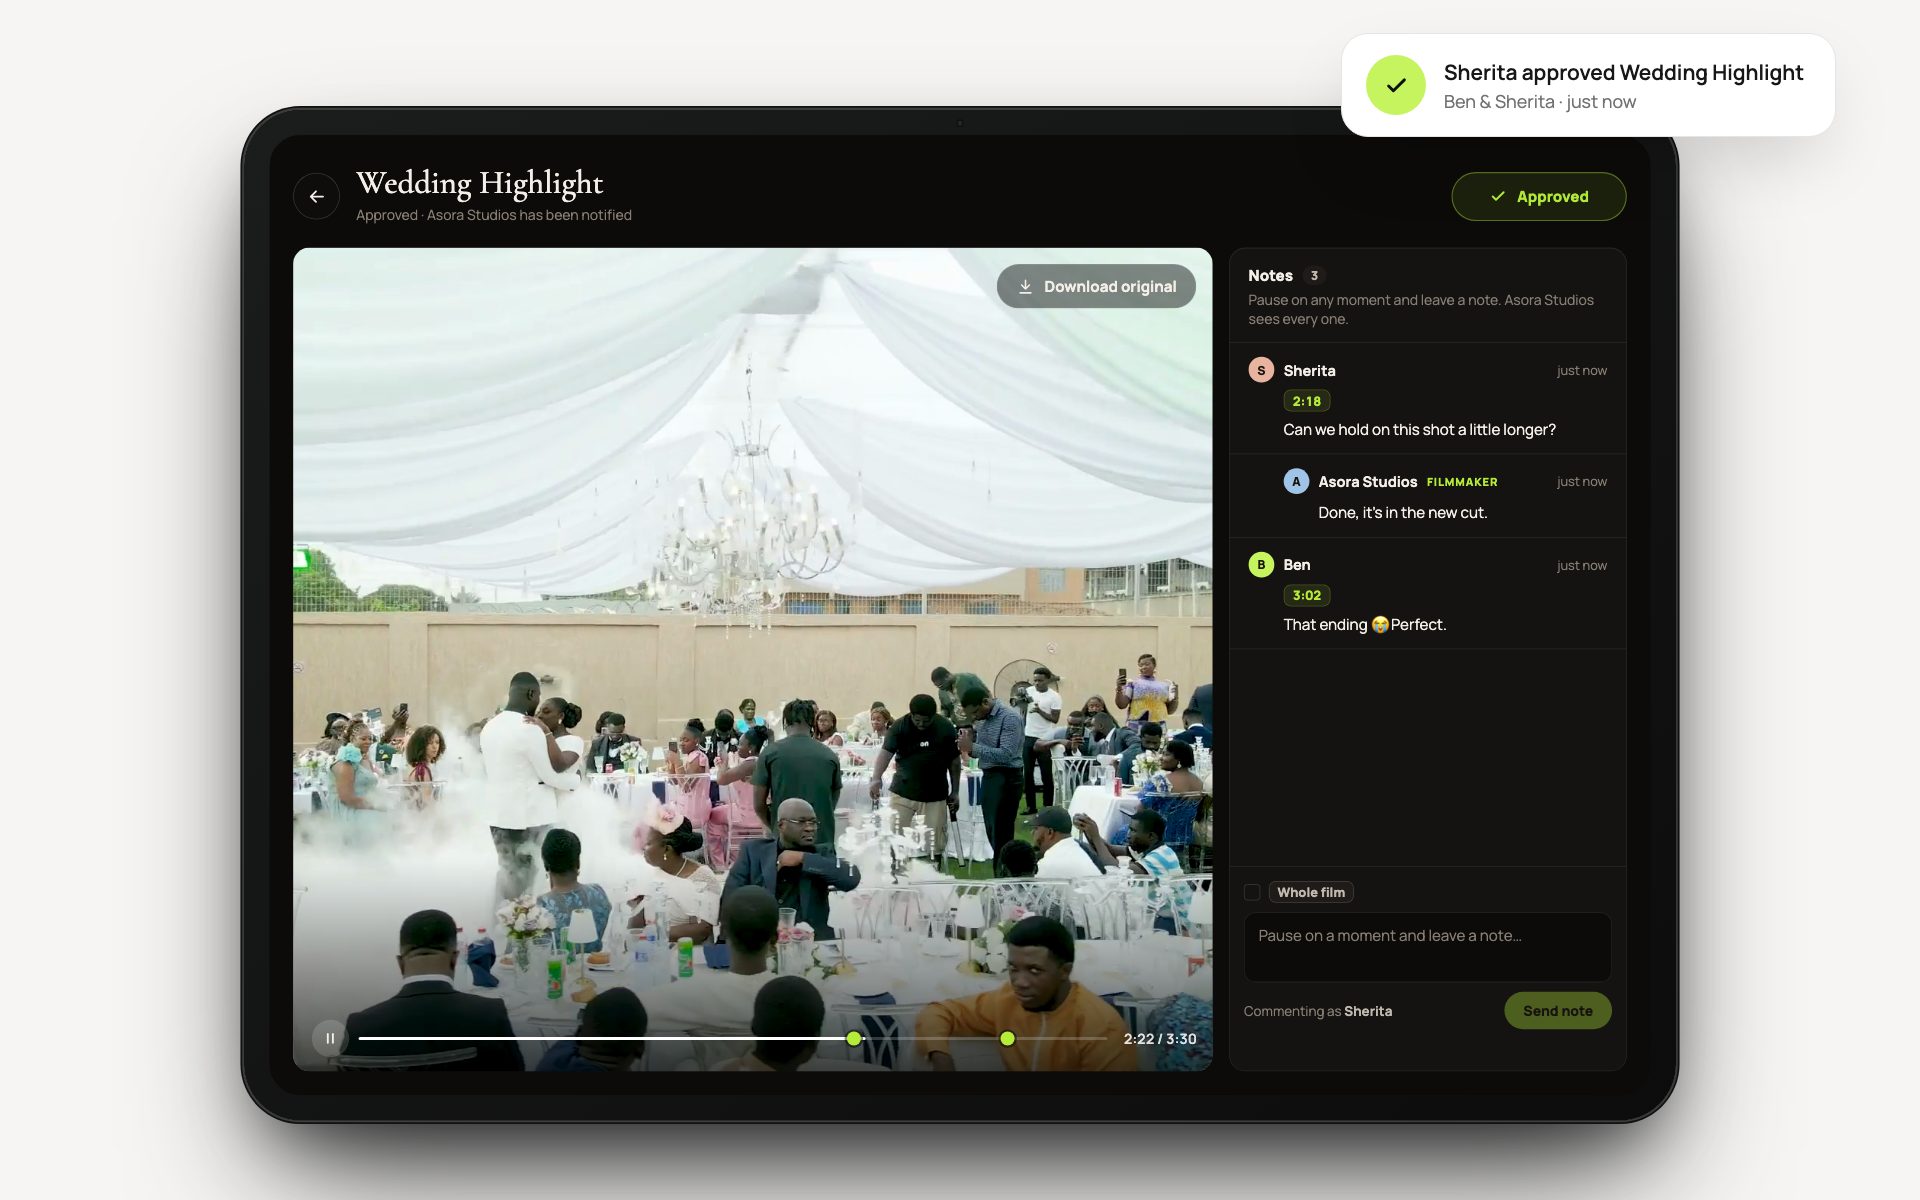Focus the 'Pause on a moment' note field
1920x1200 pixels.
[1427, 947]
